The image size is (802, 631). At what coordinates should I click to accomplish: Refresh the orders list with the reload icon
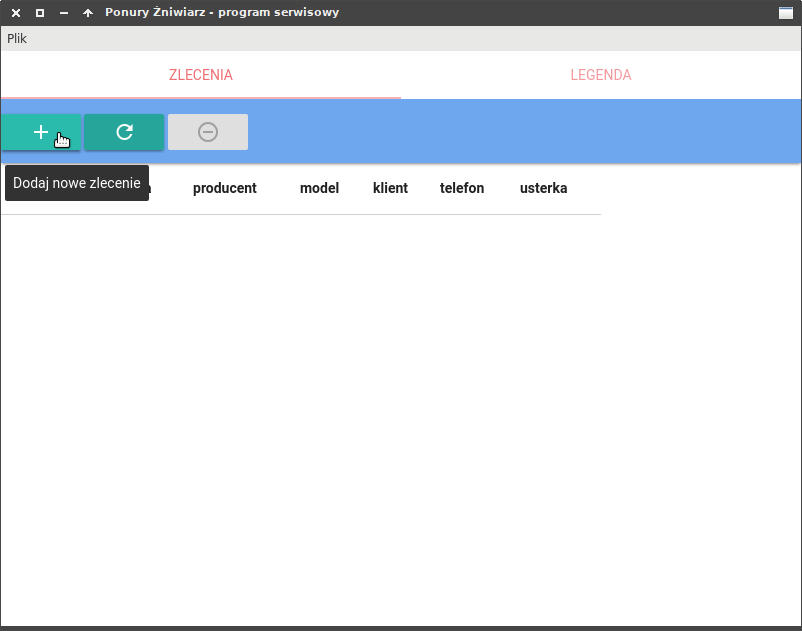124,132
